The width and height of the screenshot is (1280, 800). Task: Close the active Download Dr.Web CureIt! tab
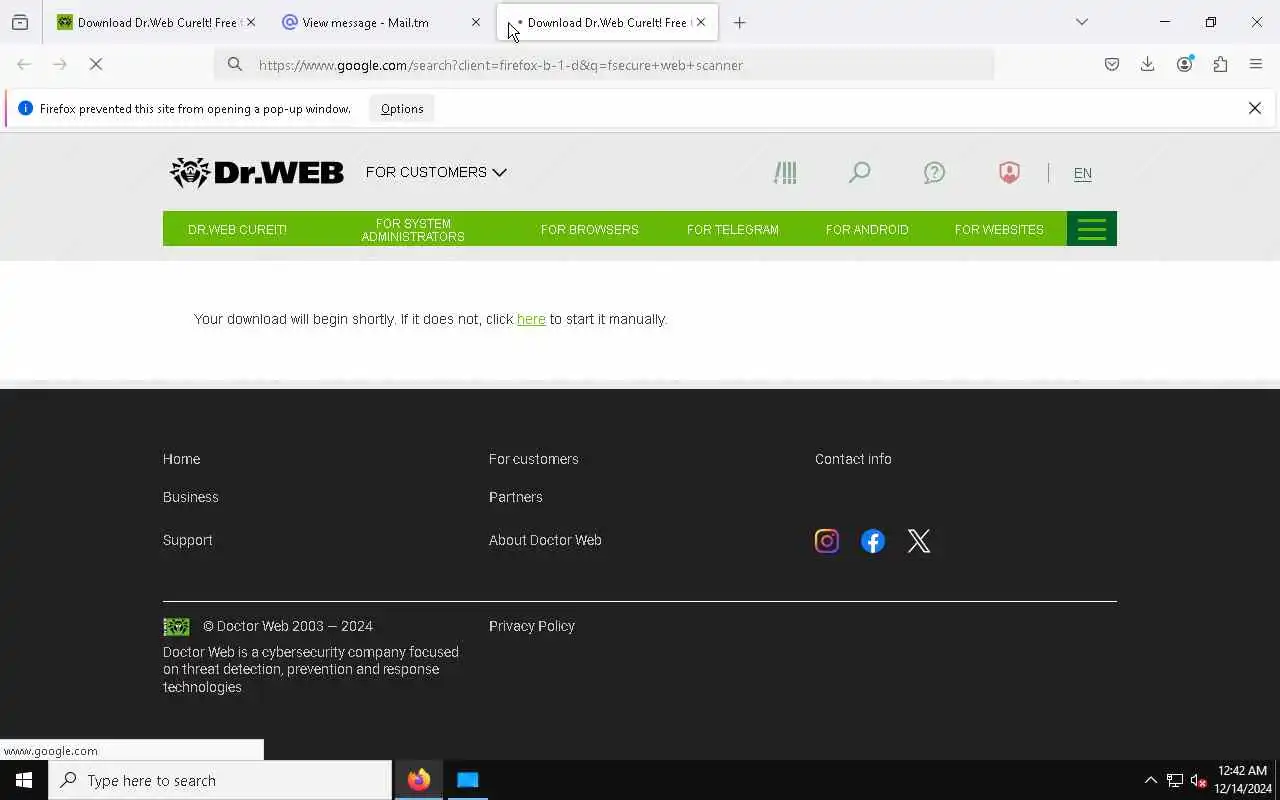pos(701,22)
